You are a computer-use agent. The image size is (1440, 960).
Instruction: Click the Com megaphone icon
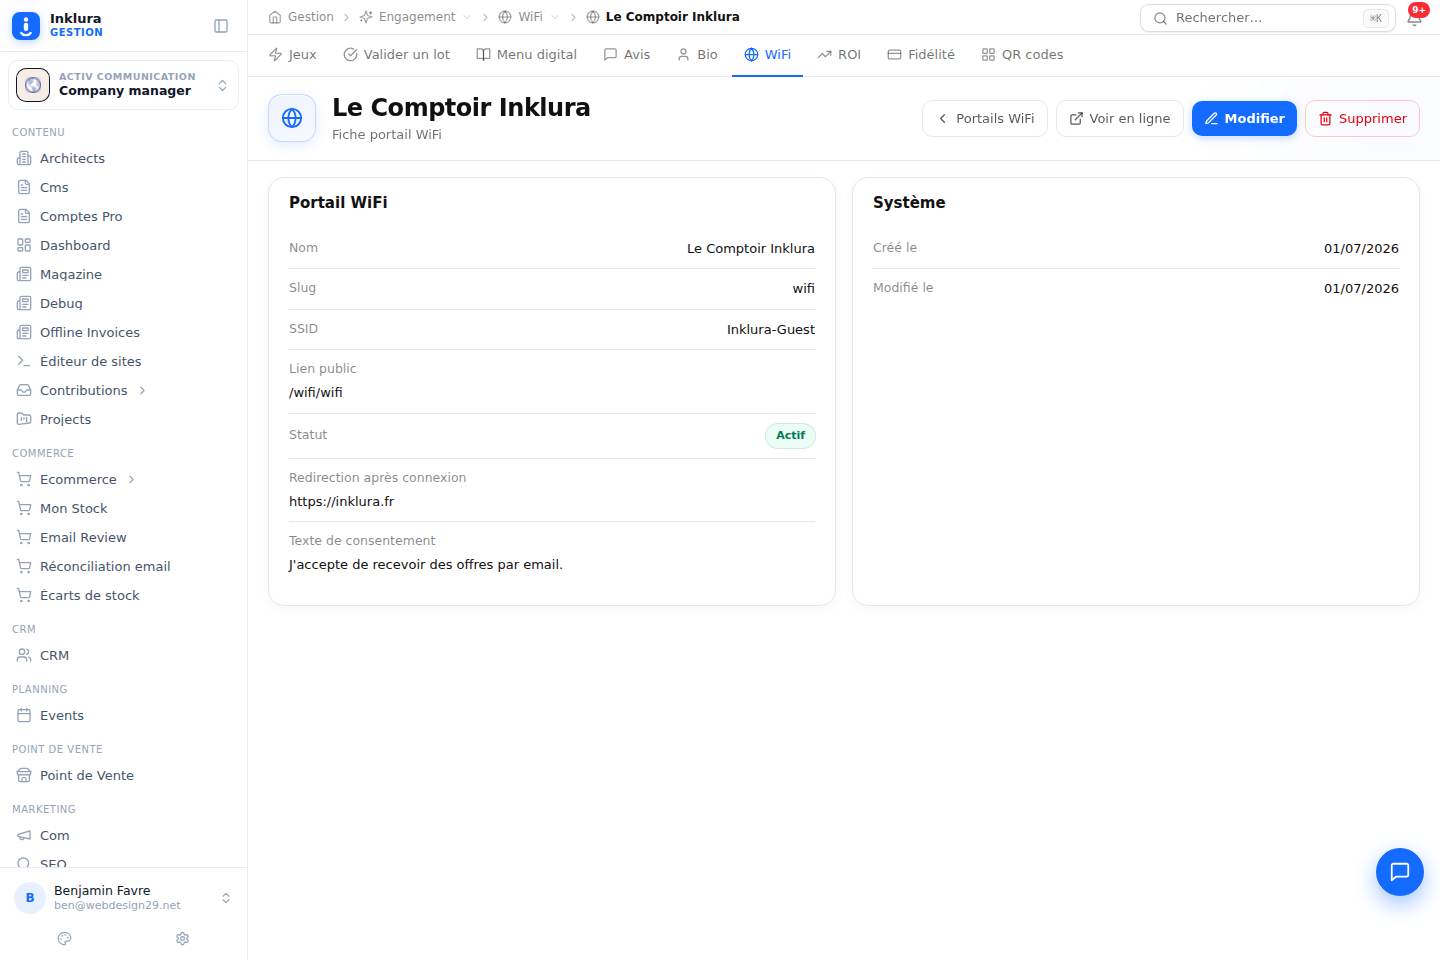point(24,835)
